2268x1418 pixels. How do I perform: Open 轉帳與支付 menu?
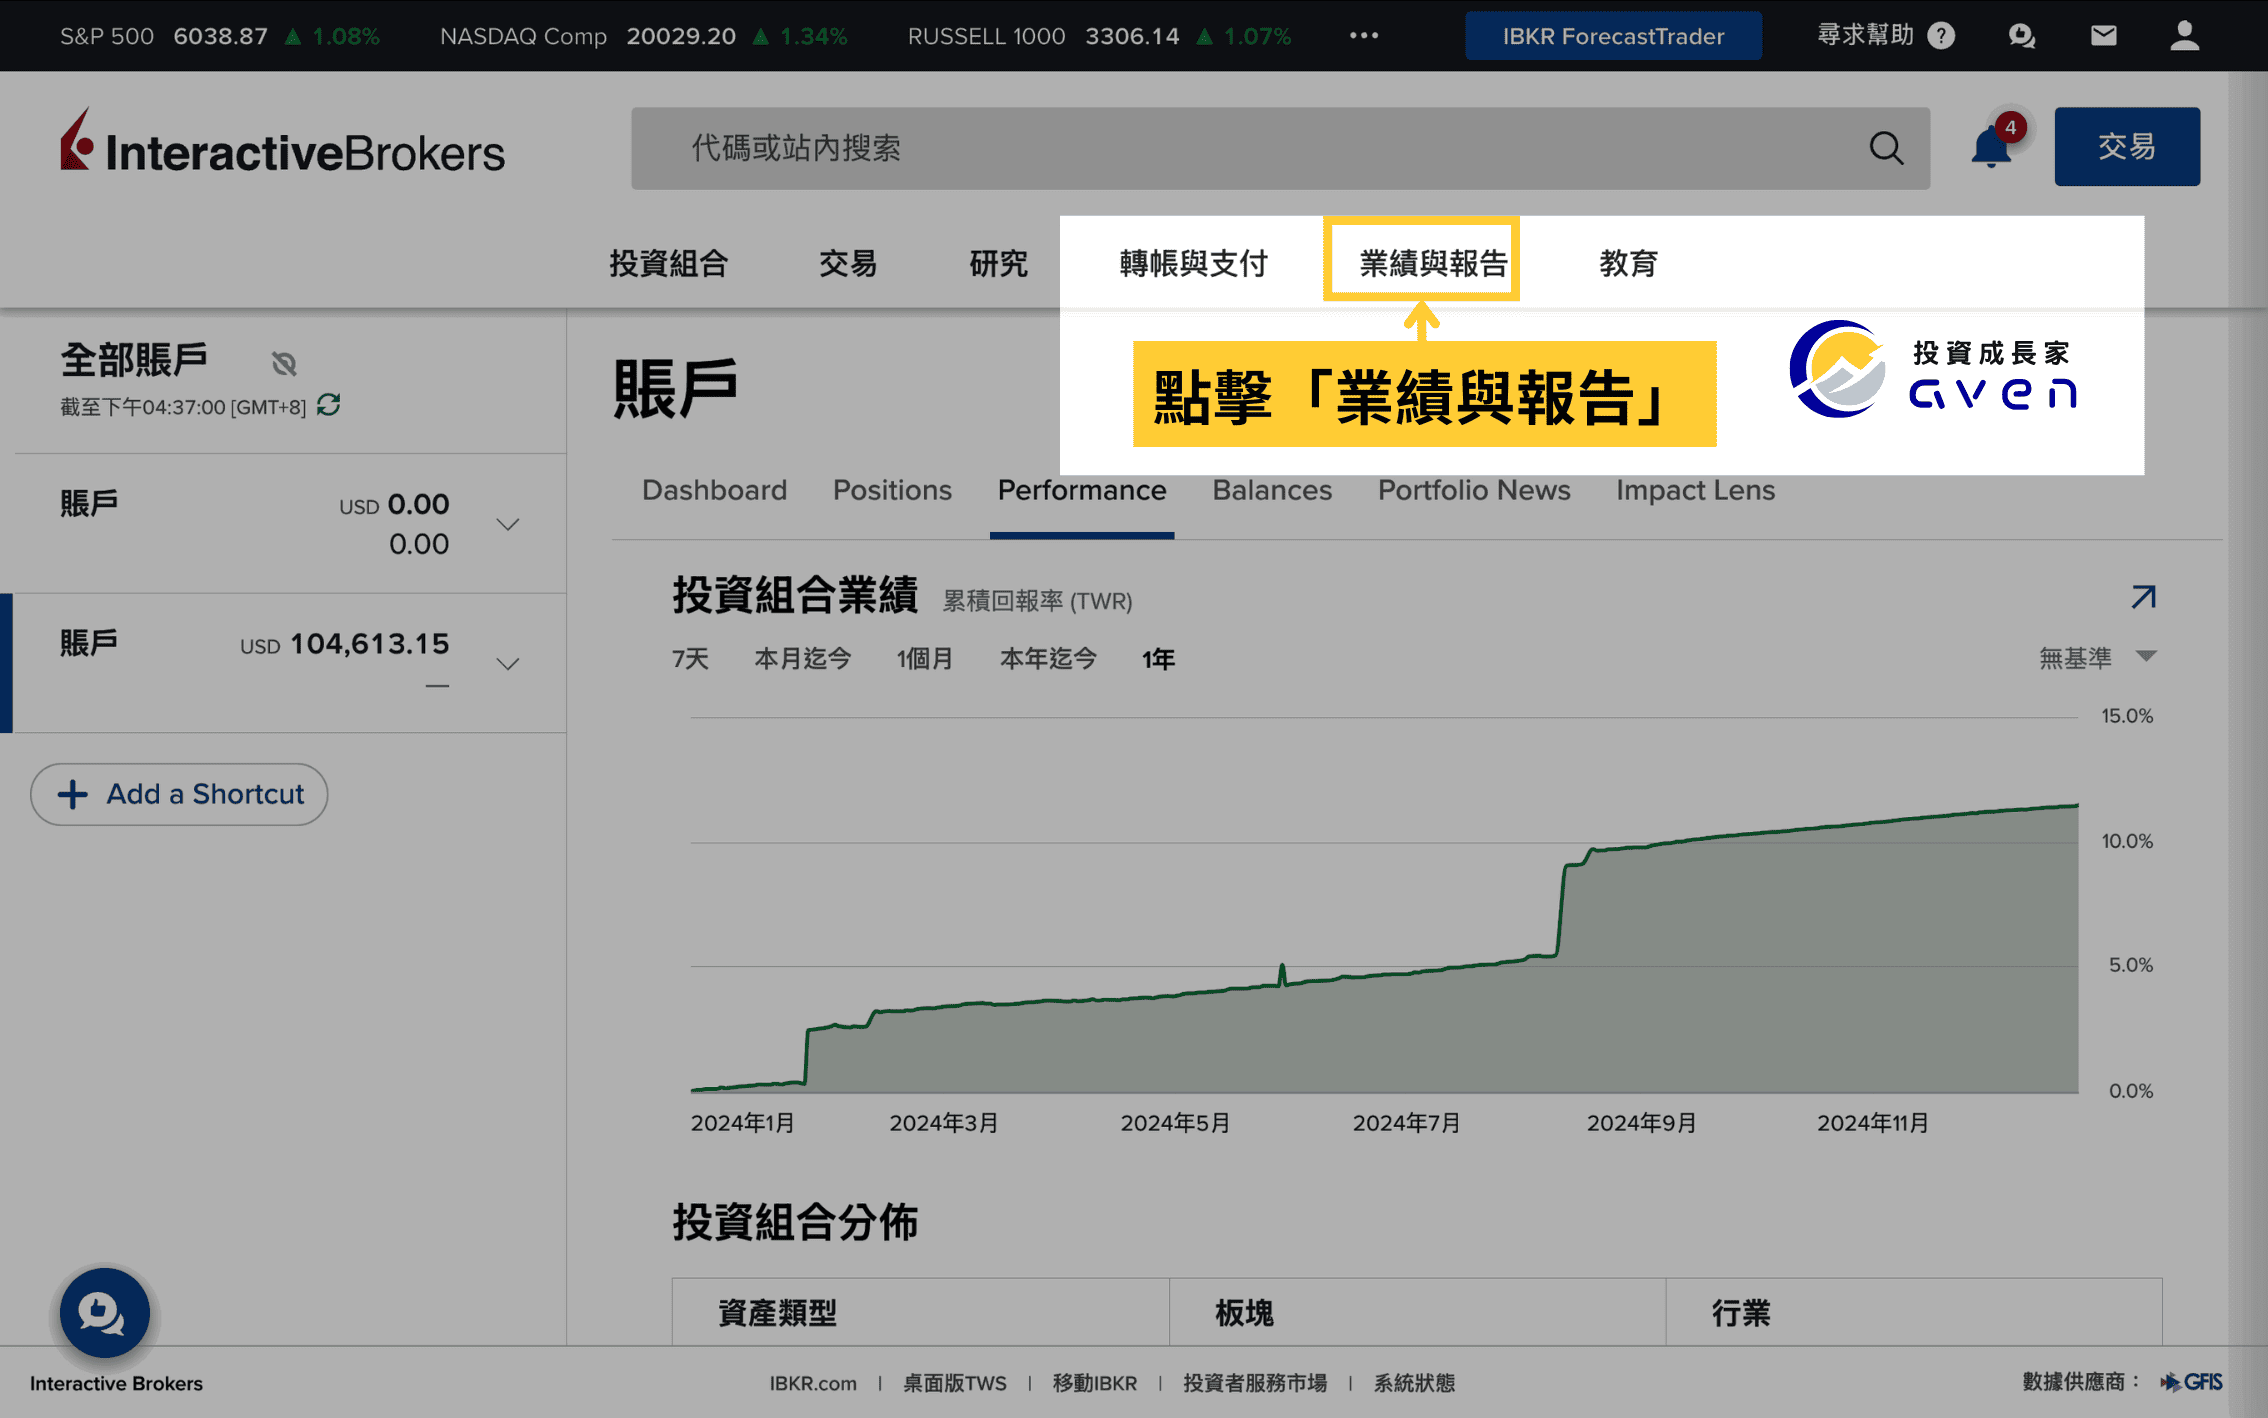click(1193, 263)
